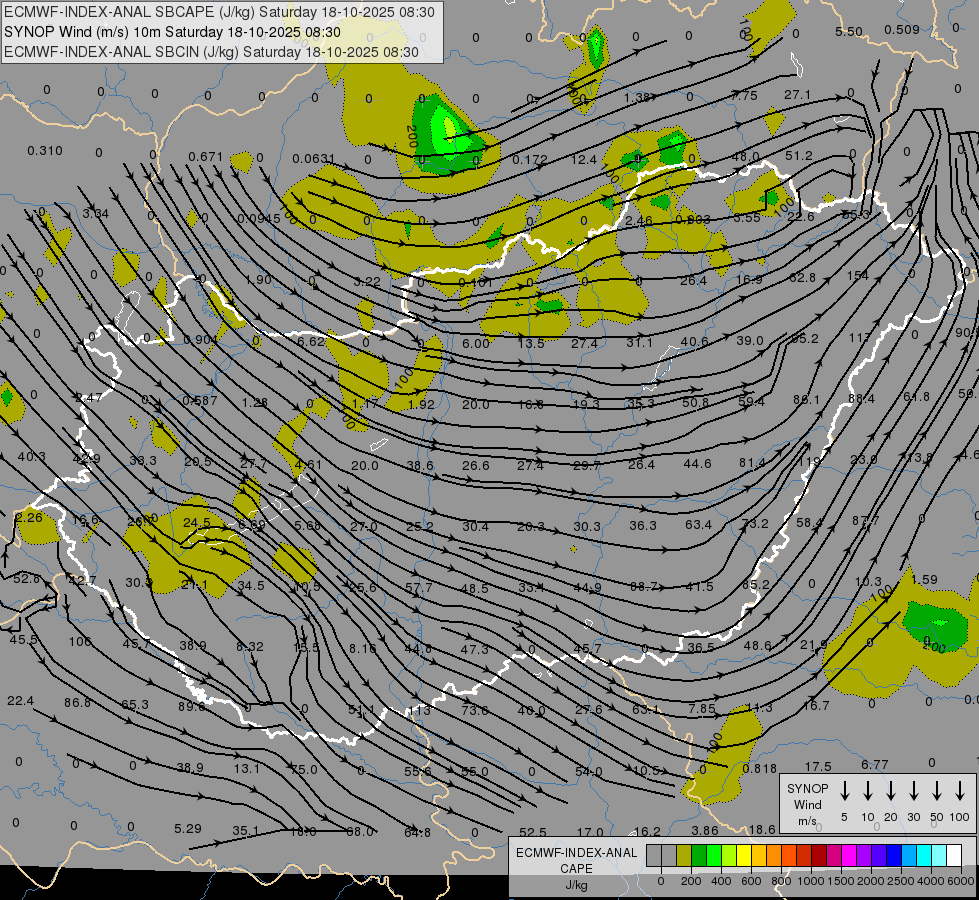Screen dimensions: 979x900
Task: Click the map value 3.34
Action: point(96,214)
